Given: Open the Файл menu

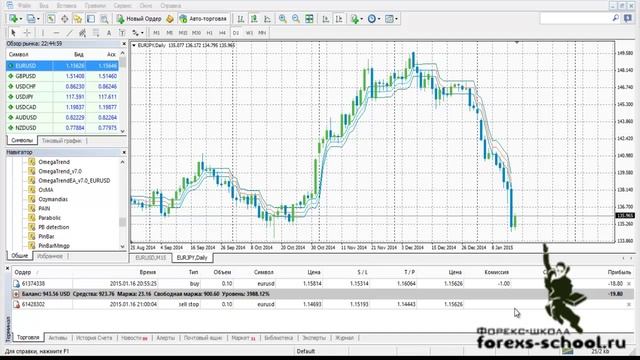Looking at the screenshot, I should (24, 6).
